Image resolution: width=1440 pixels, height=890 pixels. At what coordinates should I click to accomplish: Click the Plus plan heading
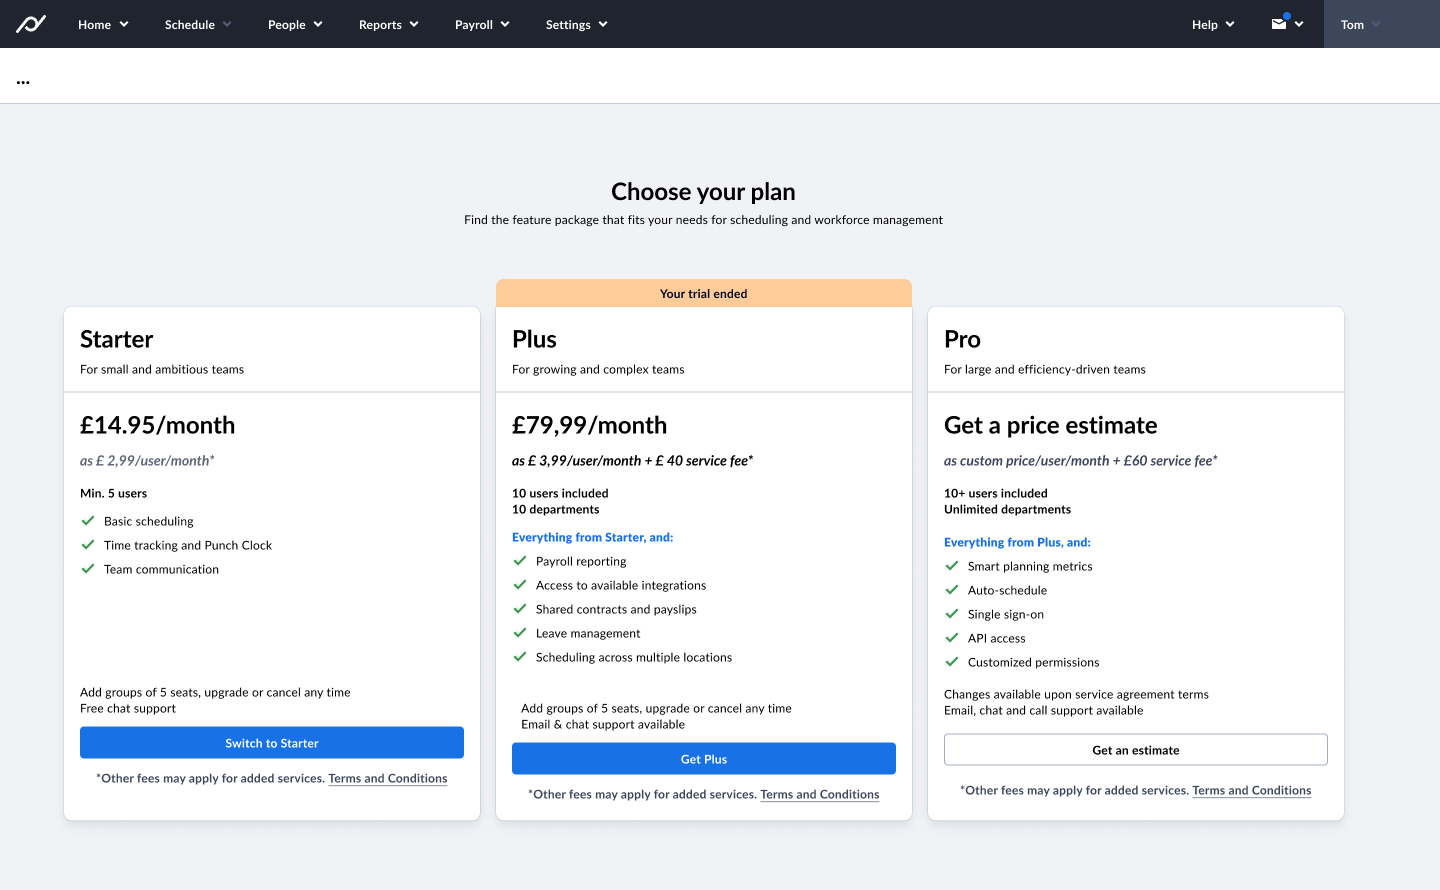pyautogui.click(x=534, y=339)
